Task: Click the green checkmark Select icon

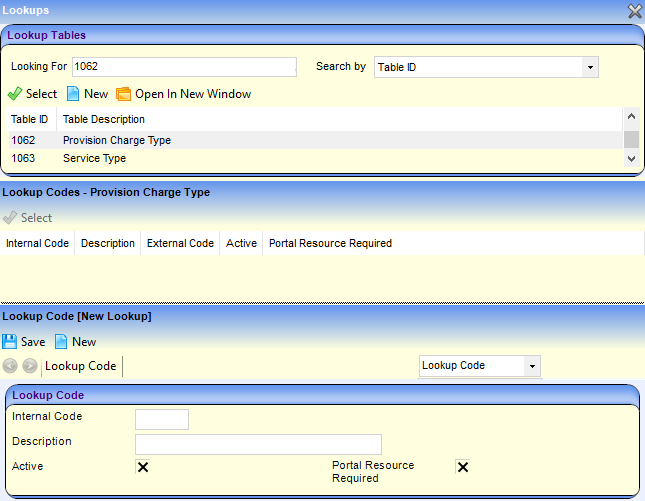Action: [x=14, y=94]
